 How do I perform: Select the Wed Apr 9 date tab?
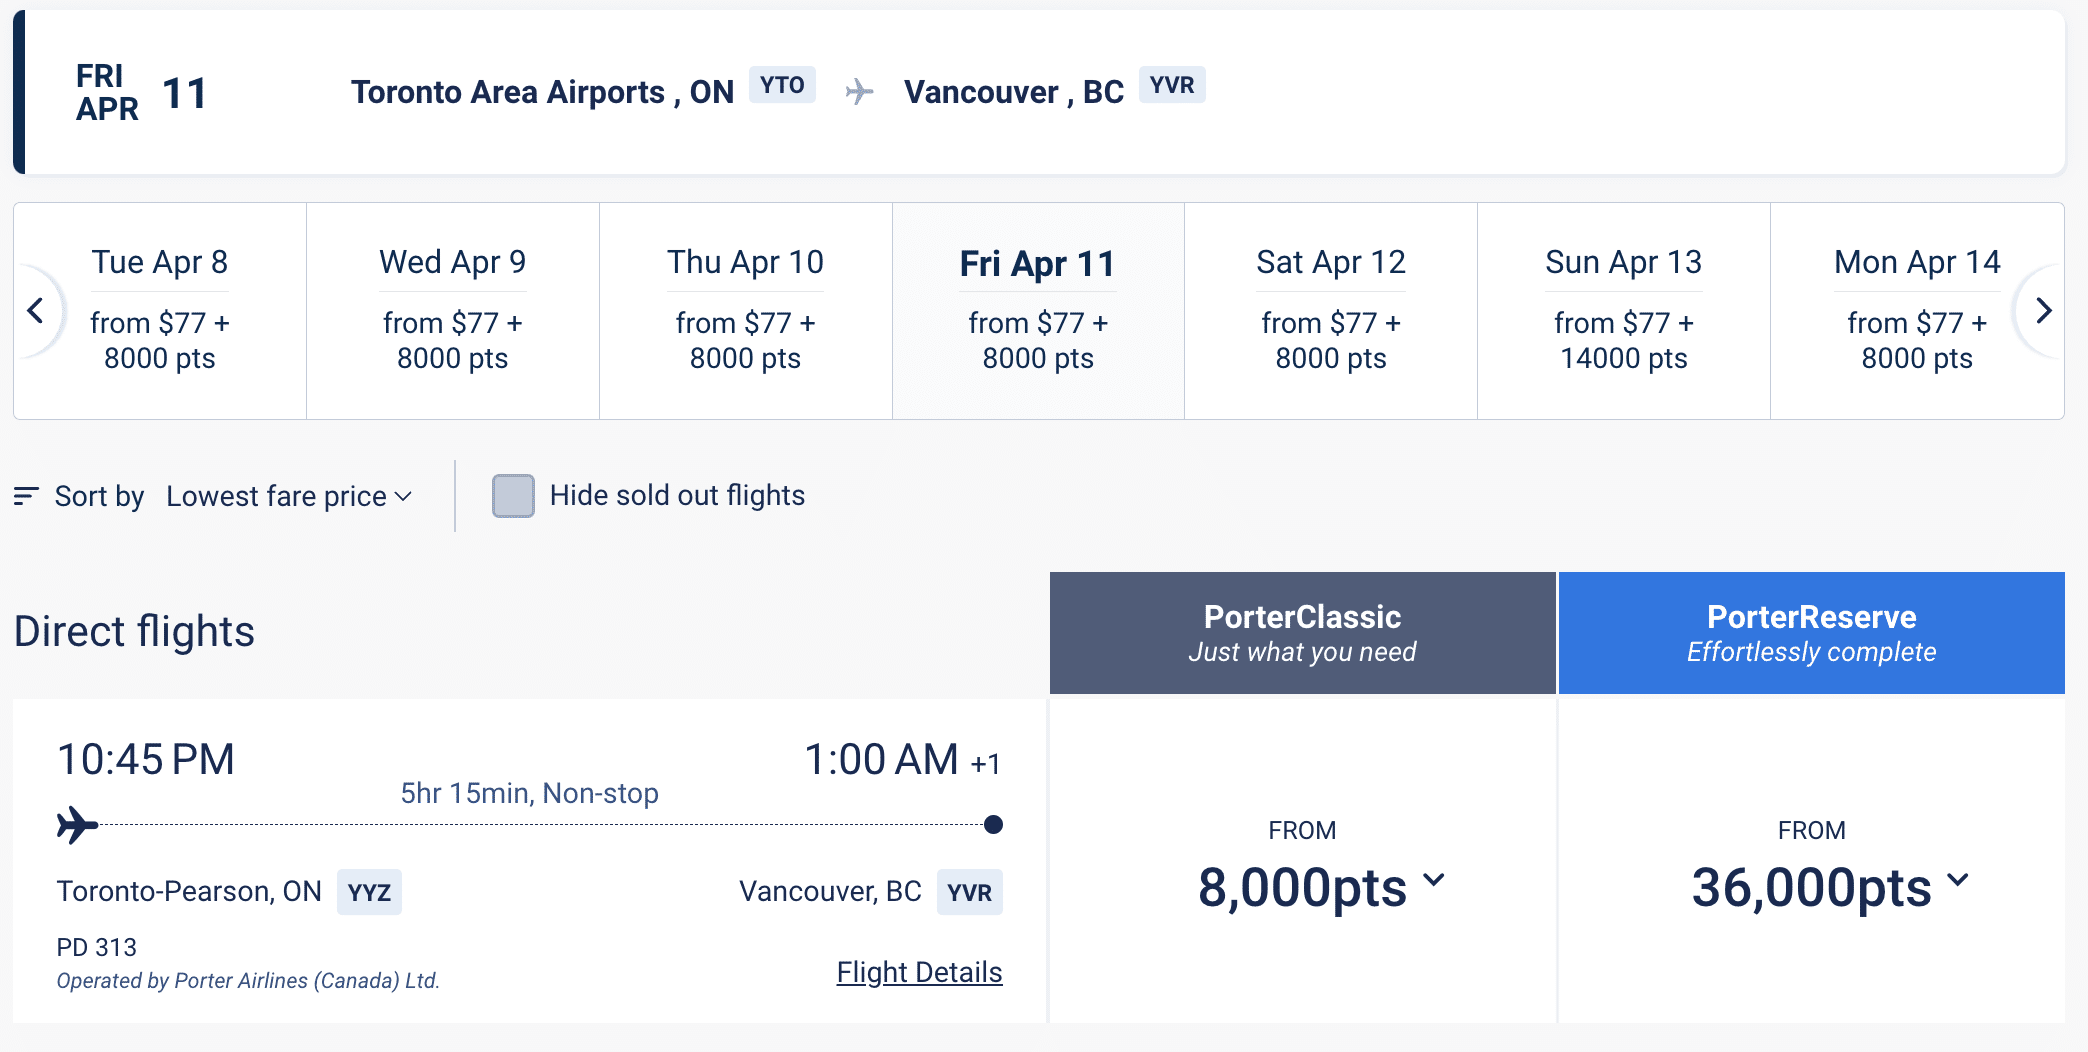(x=452, y=311)
